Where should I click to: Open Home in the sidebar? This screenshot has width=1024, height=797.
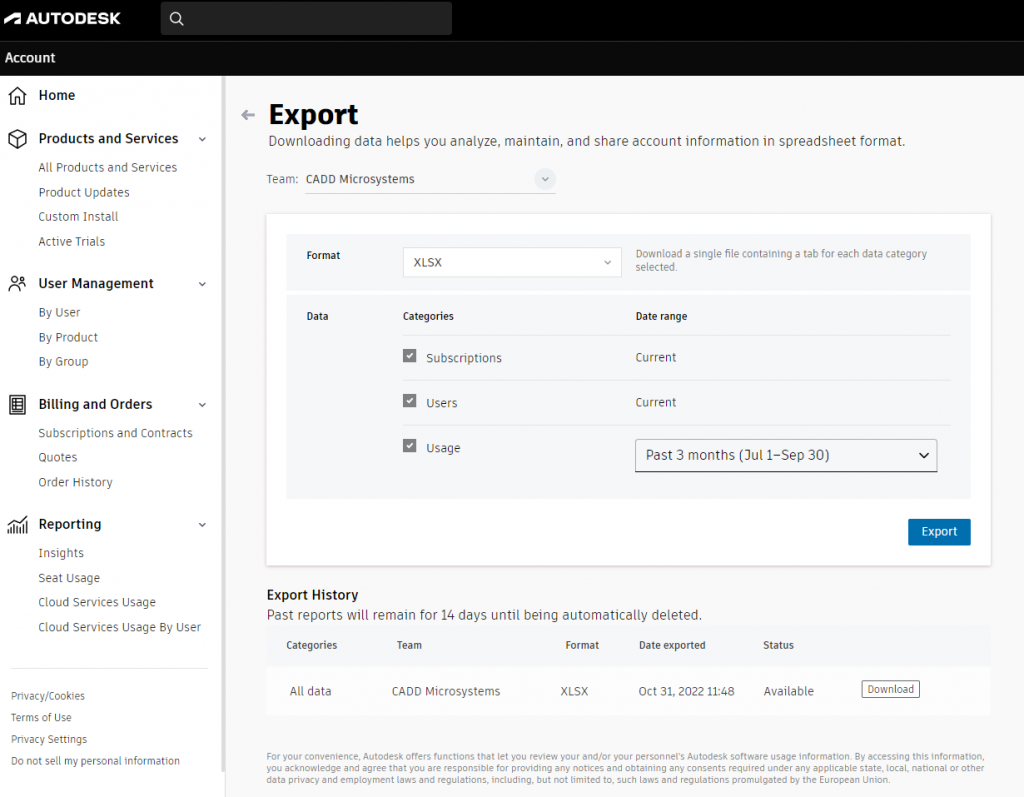(x=57, y=95)
